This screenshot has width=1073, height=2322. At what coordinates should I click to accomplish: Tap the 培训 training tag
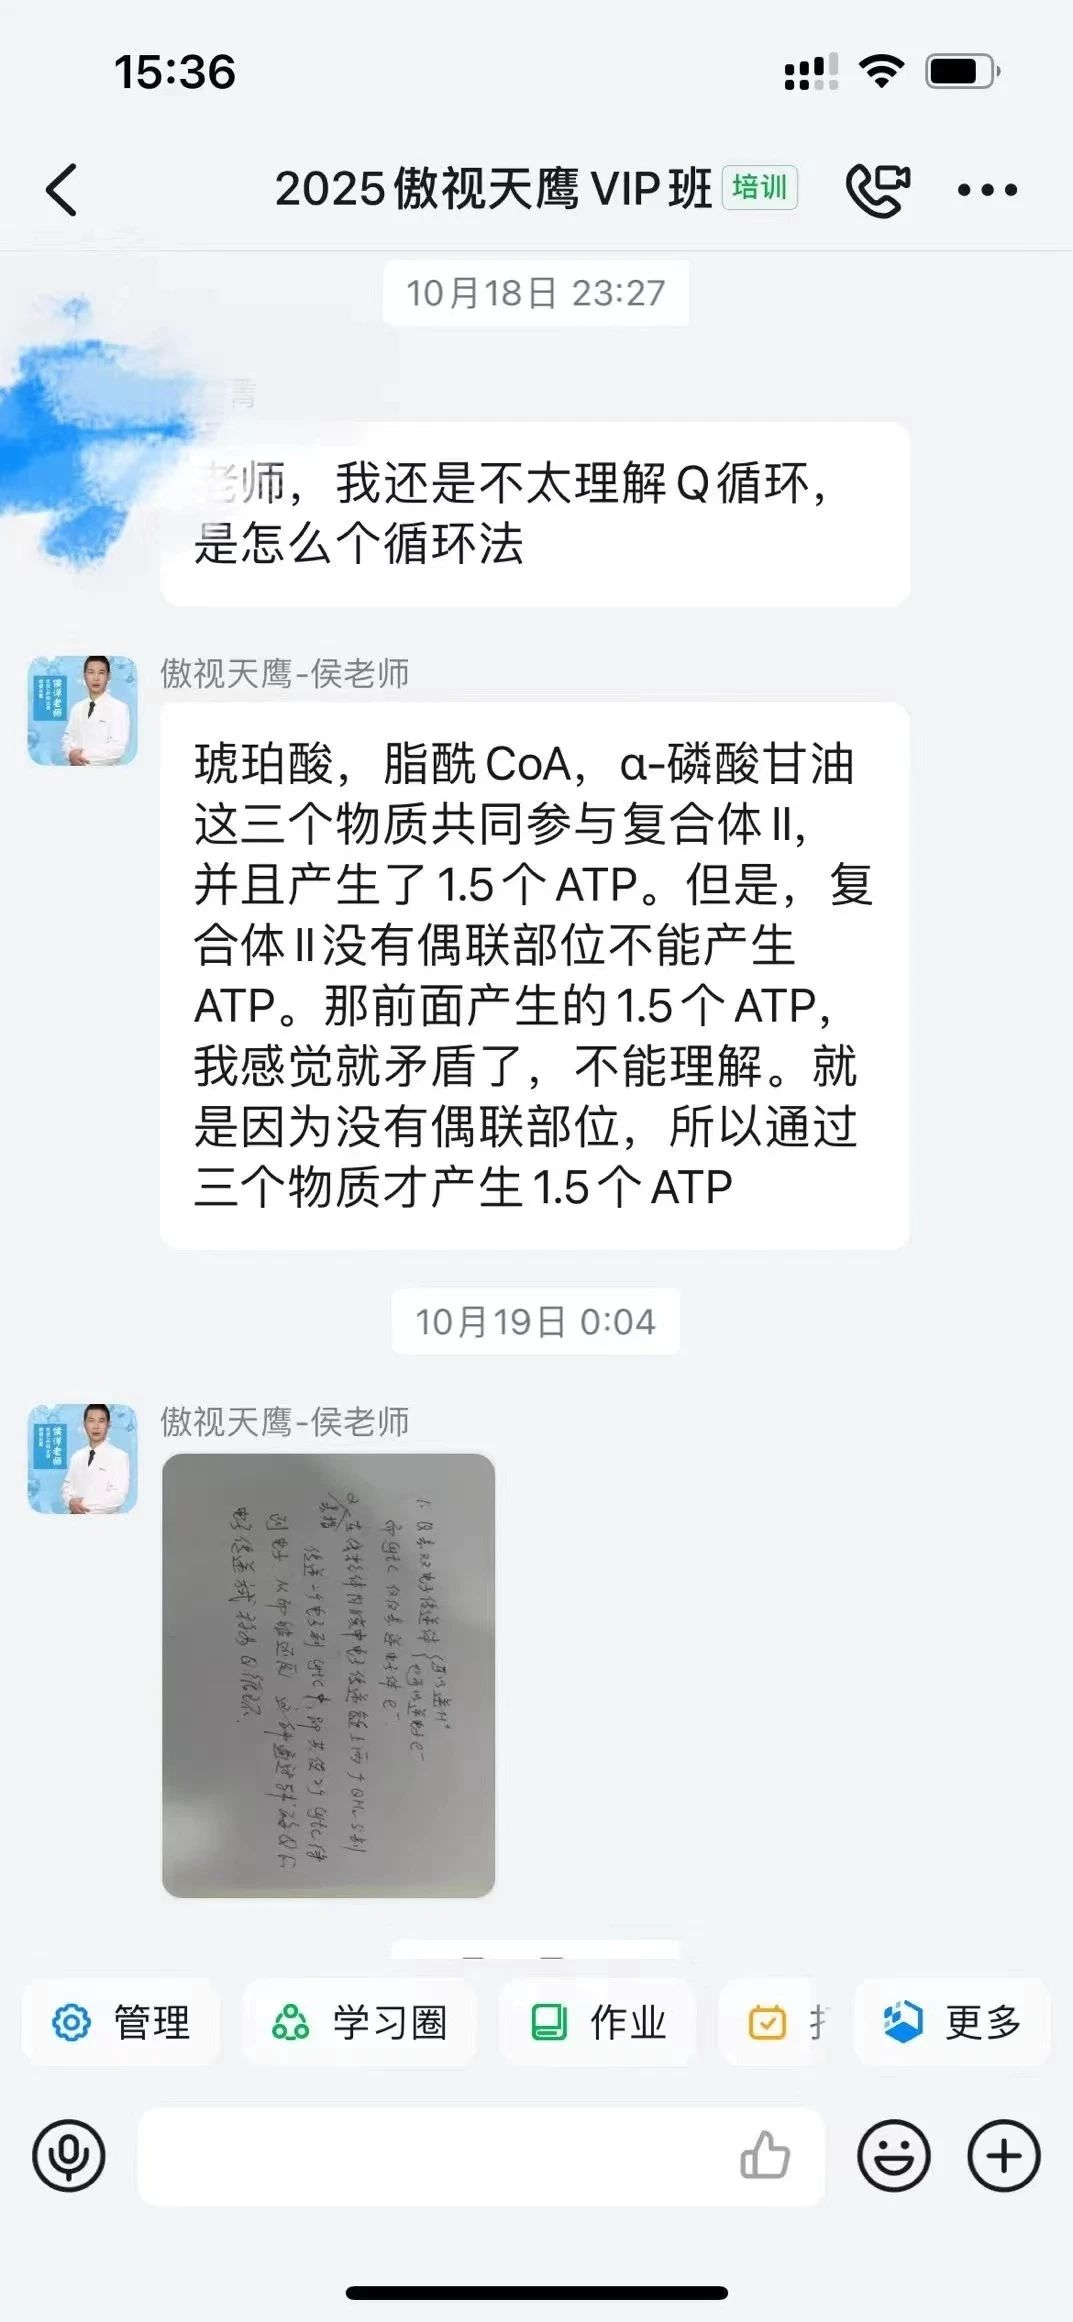coord(760,187)
